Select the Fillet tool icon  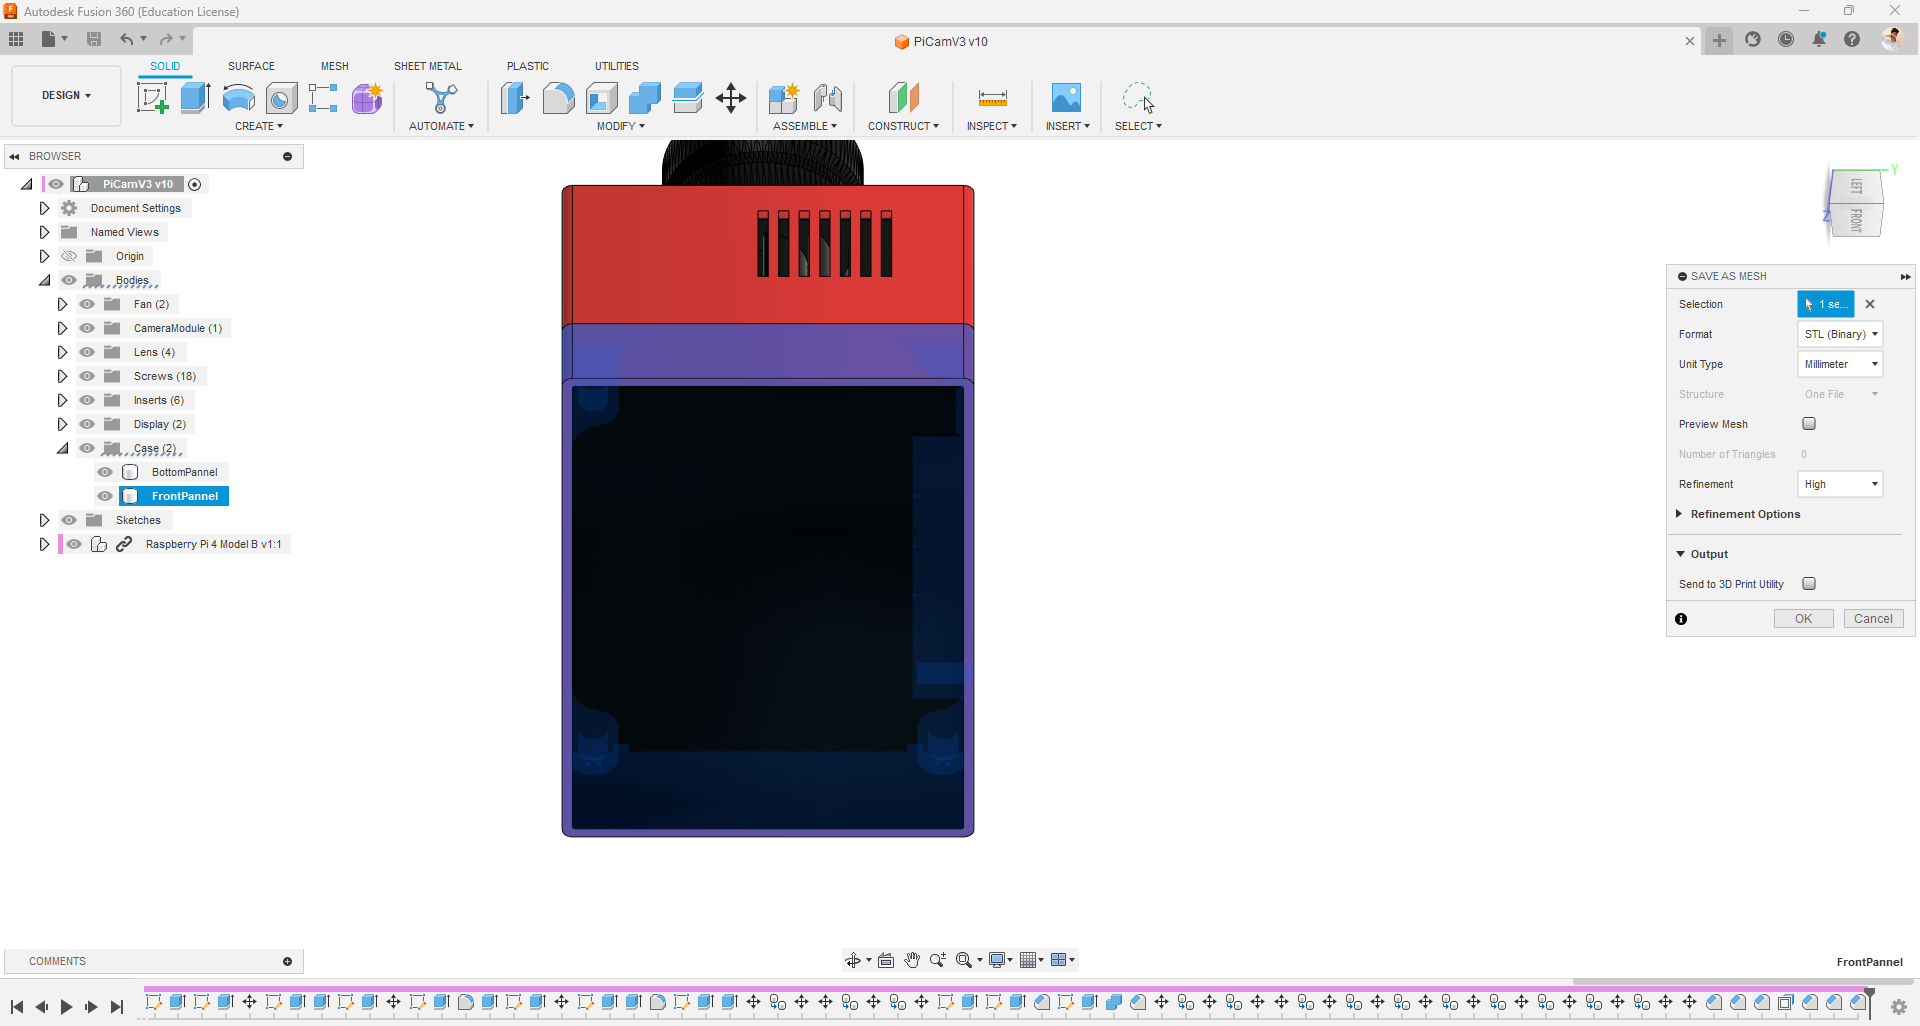click(558, 98)
